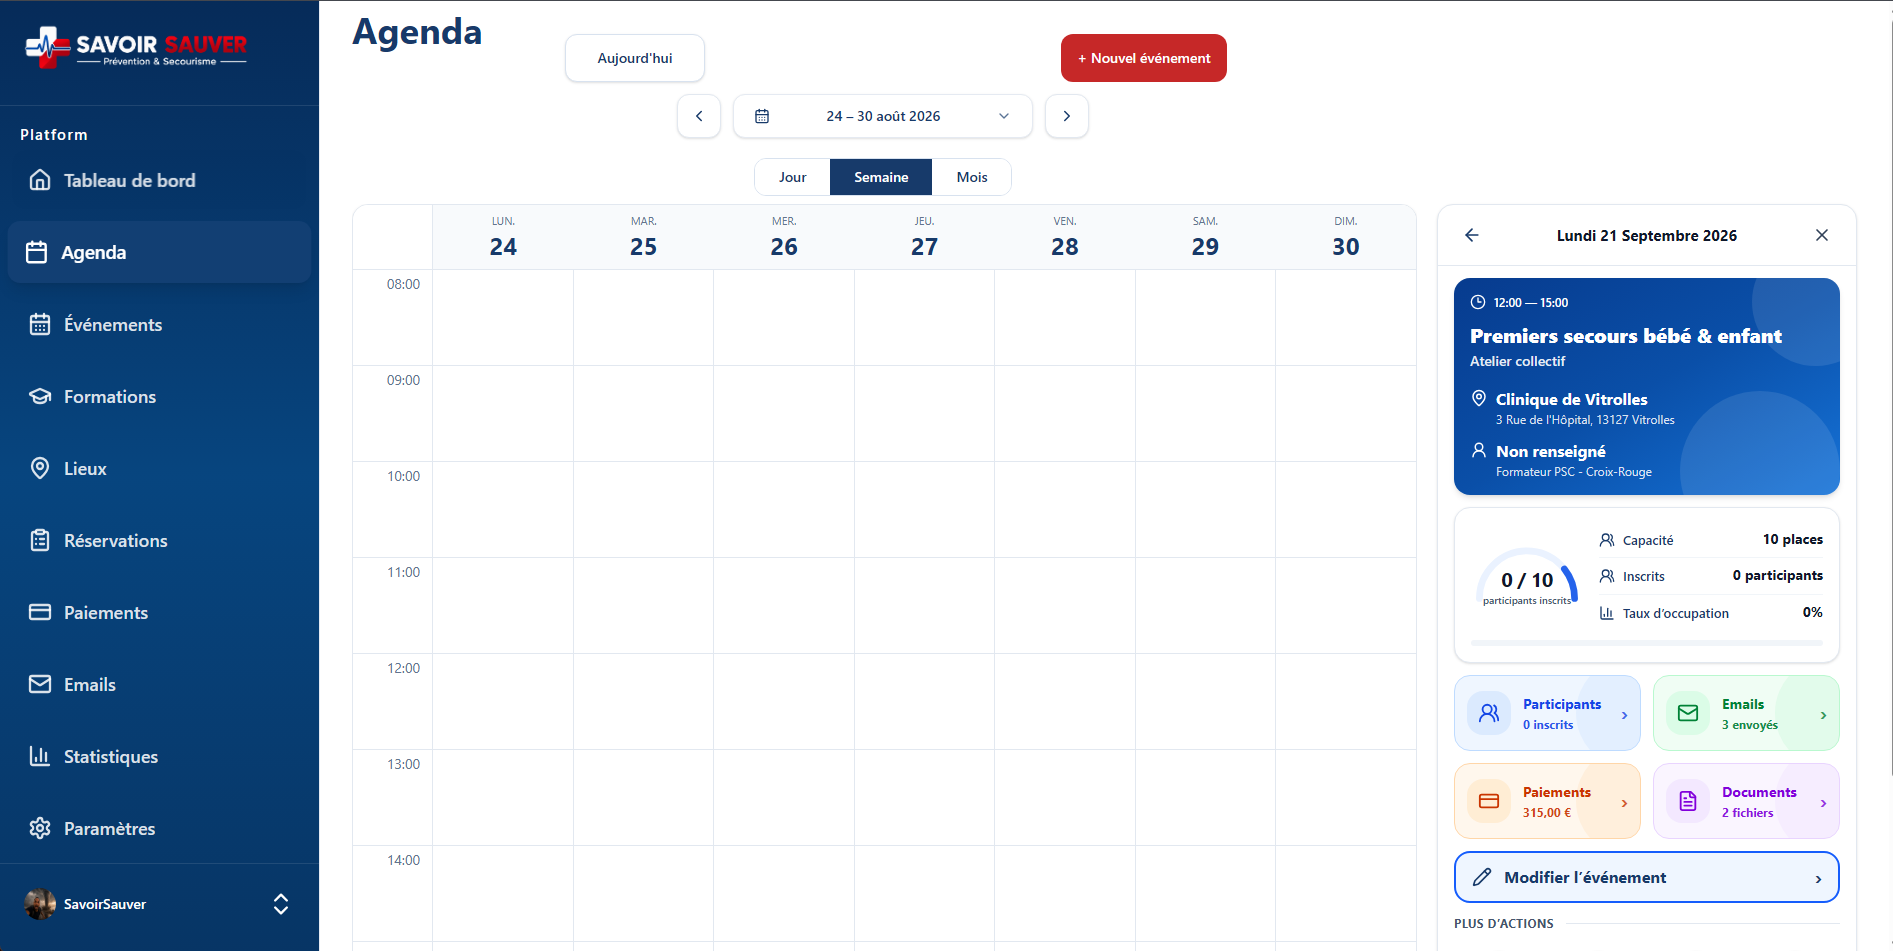Close the event details panel
Screen dimensions: 1893x951
click(1822, 235)
